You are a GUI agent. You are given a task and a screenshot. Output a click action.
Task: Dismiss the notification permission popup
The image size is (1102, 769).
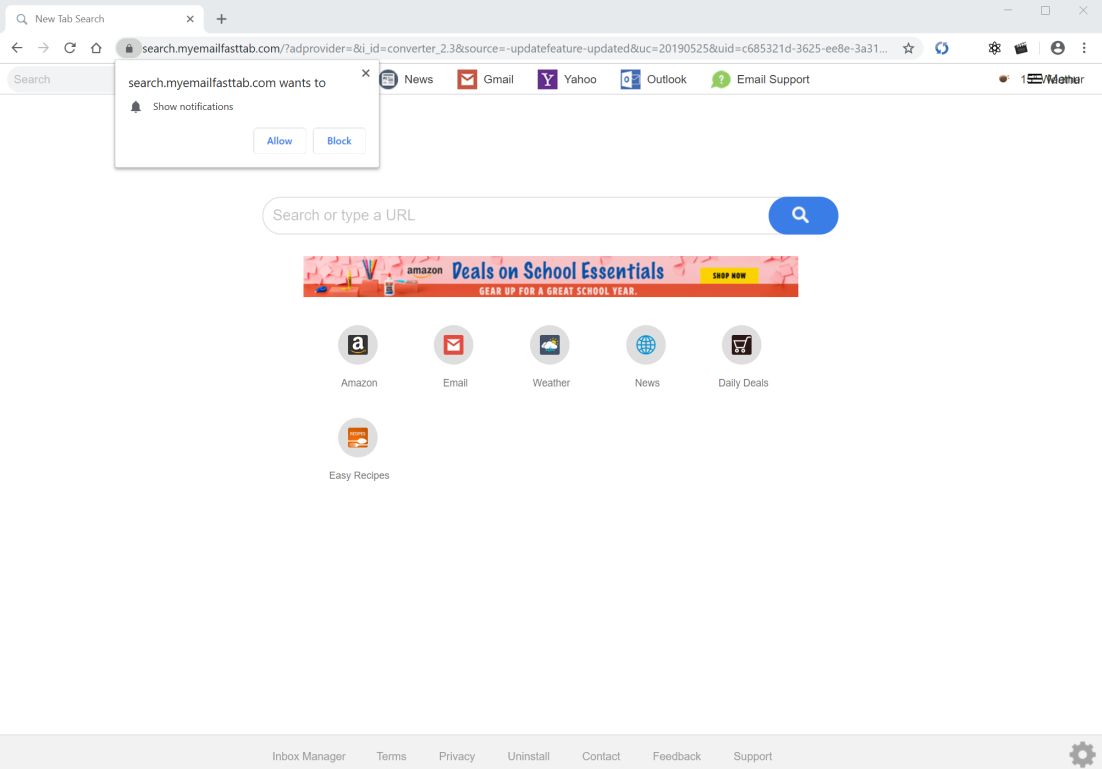[365, 73]
